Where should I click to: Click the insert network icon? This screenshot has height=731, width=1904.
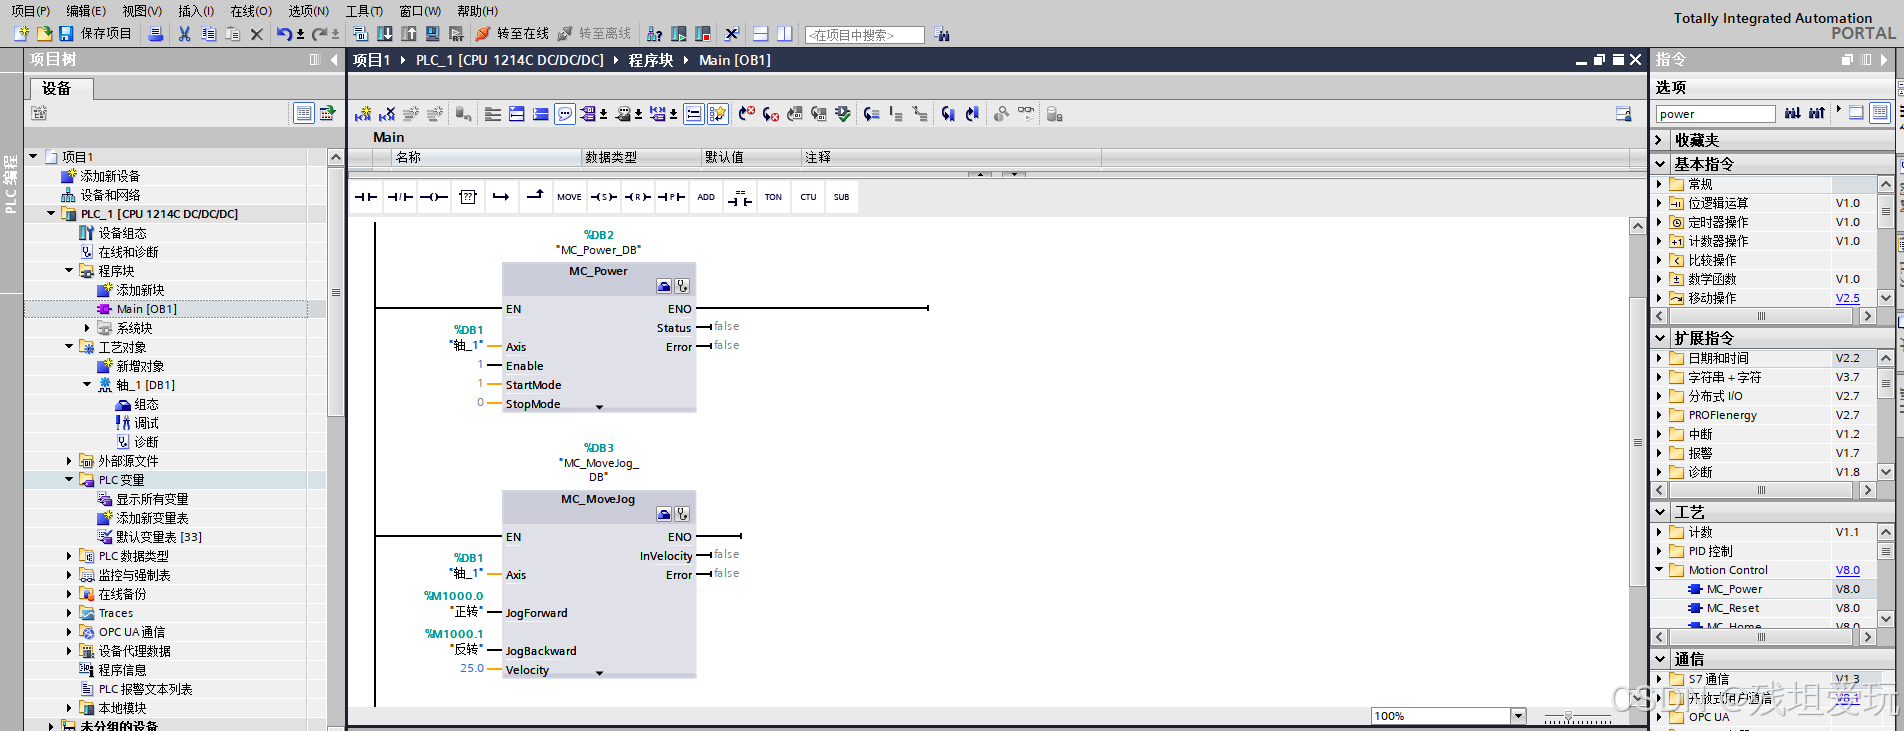click(x=363, y=115)
